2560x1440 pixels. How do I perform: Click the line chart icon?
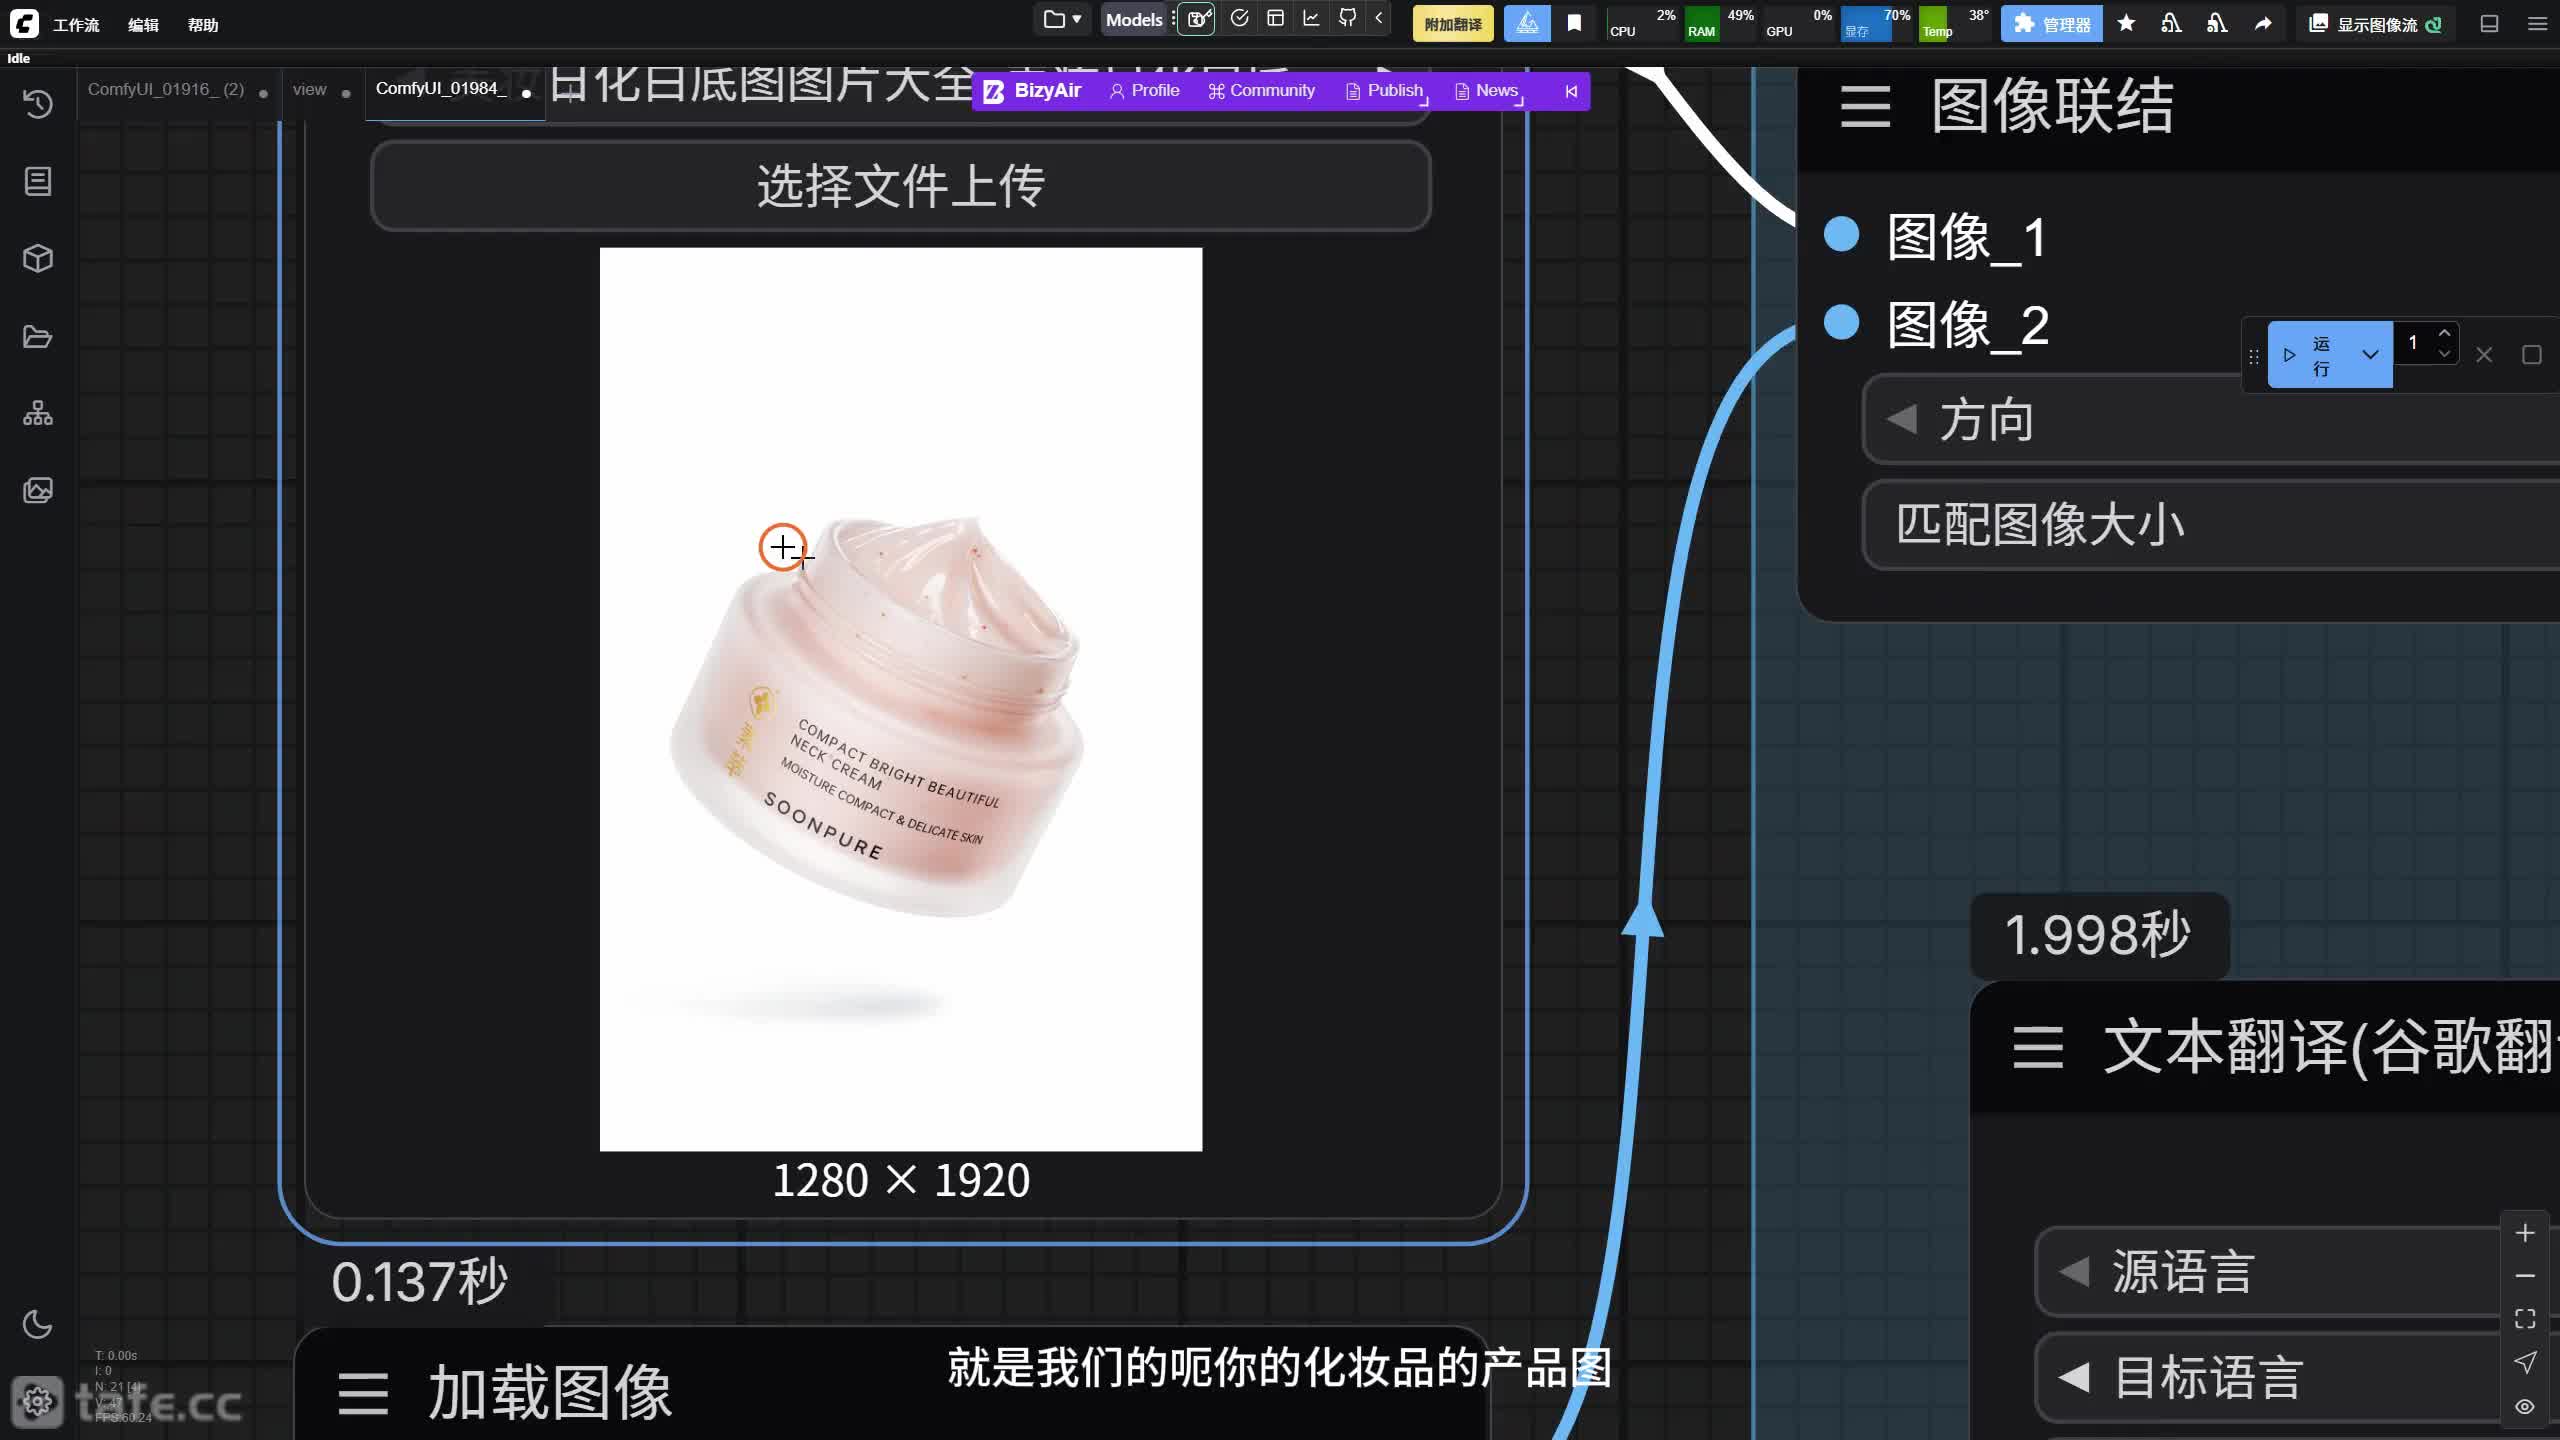click(1311, 19)
